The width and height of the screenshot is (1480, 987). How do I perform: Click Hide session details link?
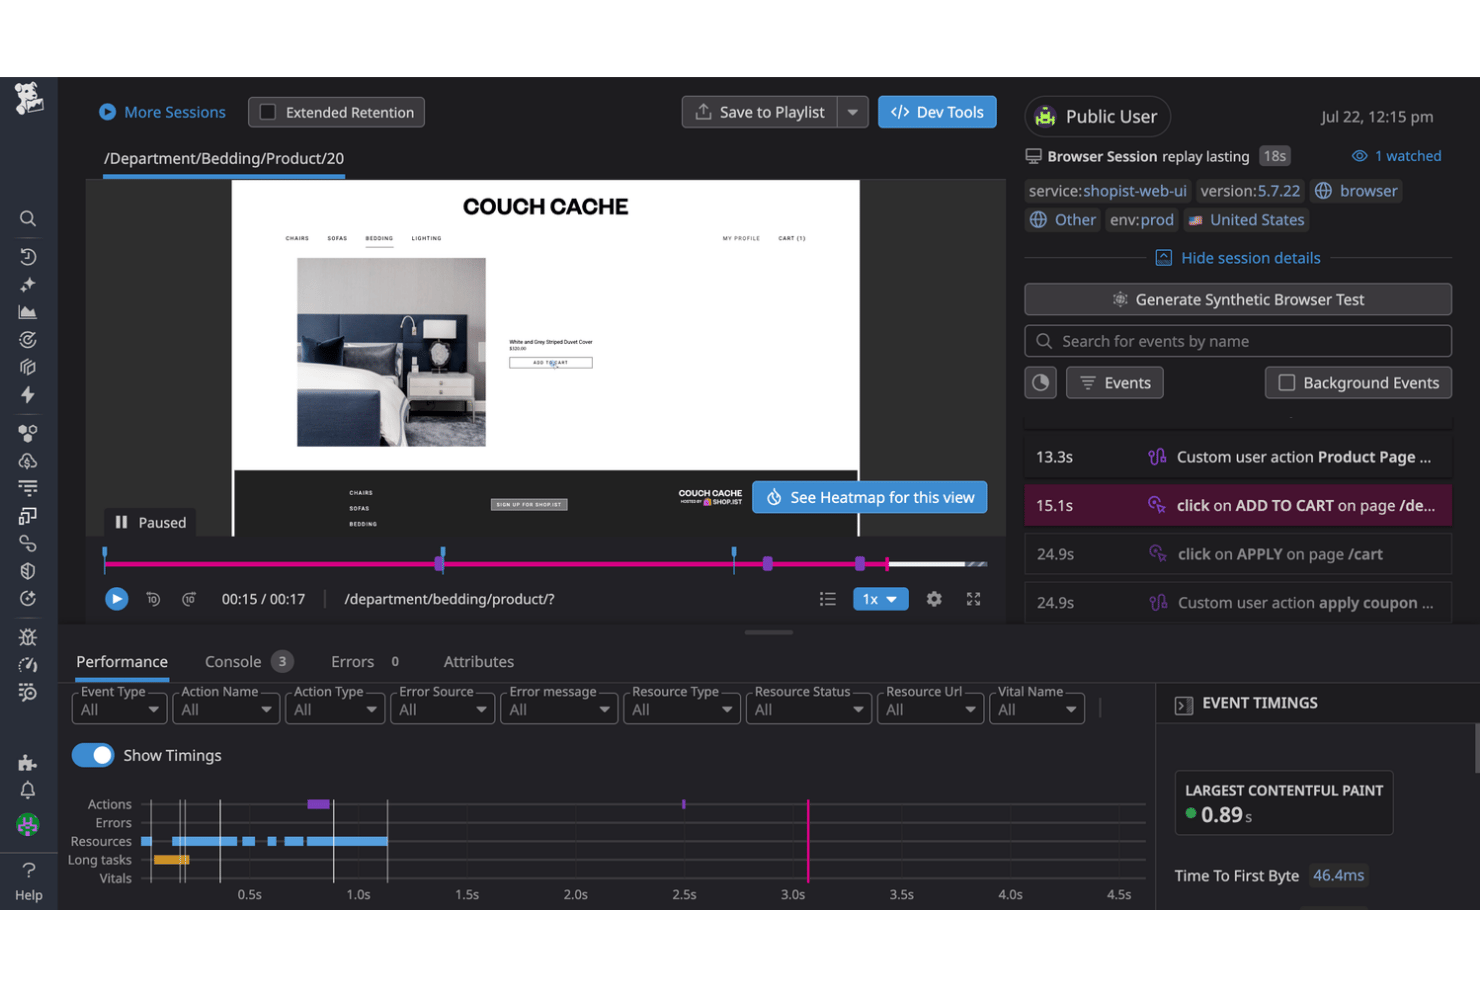click(1238, 258)
